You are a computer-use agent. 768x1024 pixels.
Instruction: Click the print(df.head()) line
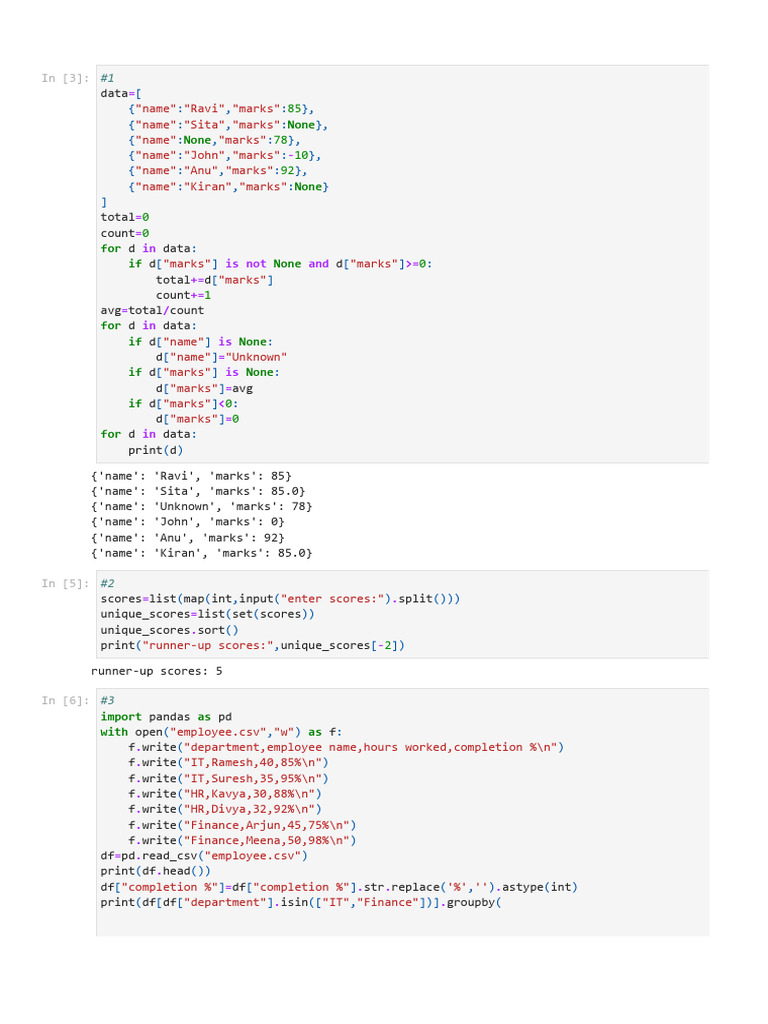click(x=155, y=871)
